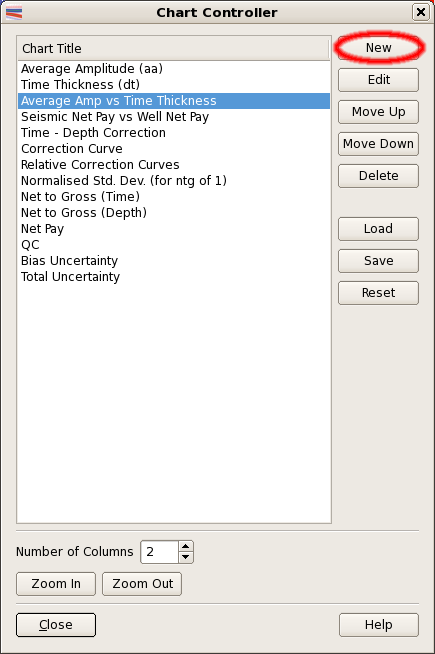Save the chart configuration
435x654 pixels.
pos(378,261)
